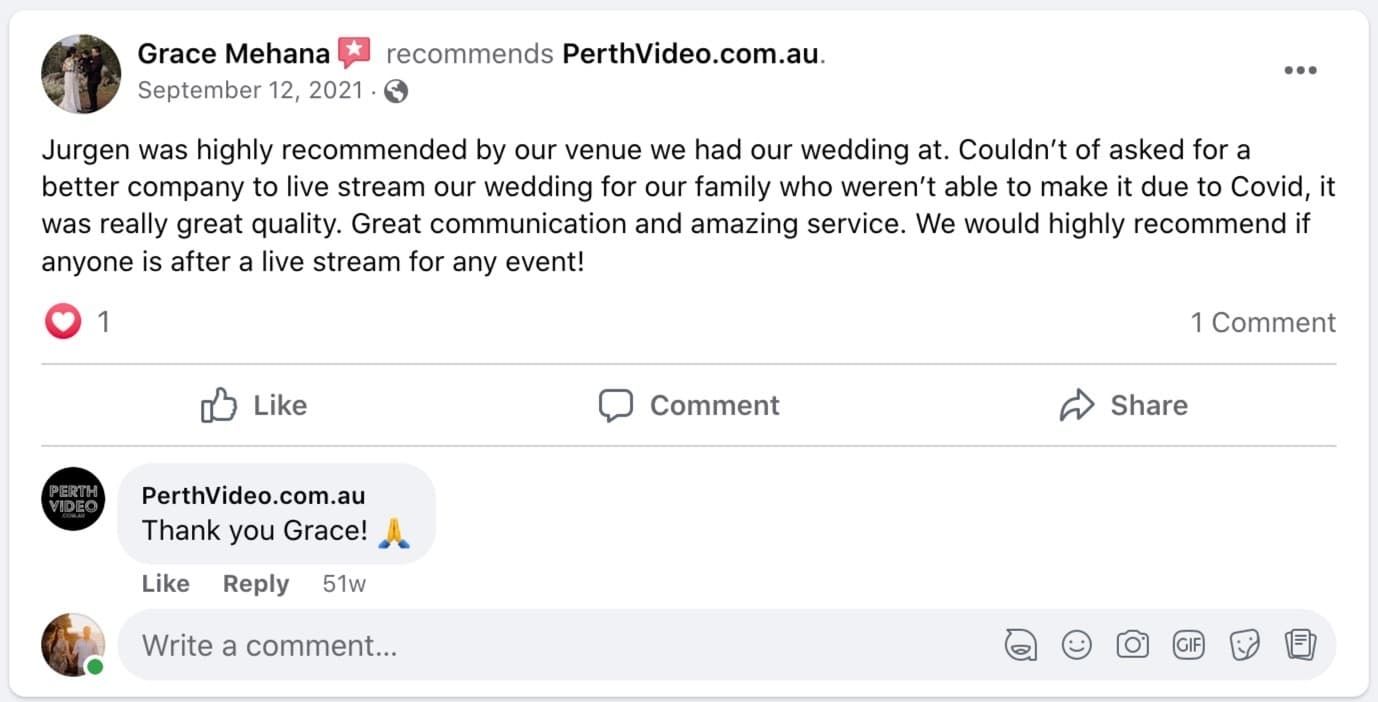Click the camera icon to attach photo

coord(1132,646)
